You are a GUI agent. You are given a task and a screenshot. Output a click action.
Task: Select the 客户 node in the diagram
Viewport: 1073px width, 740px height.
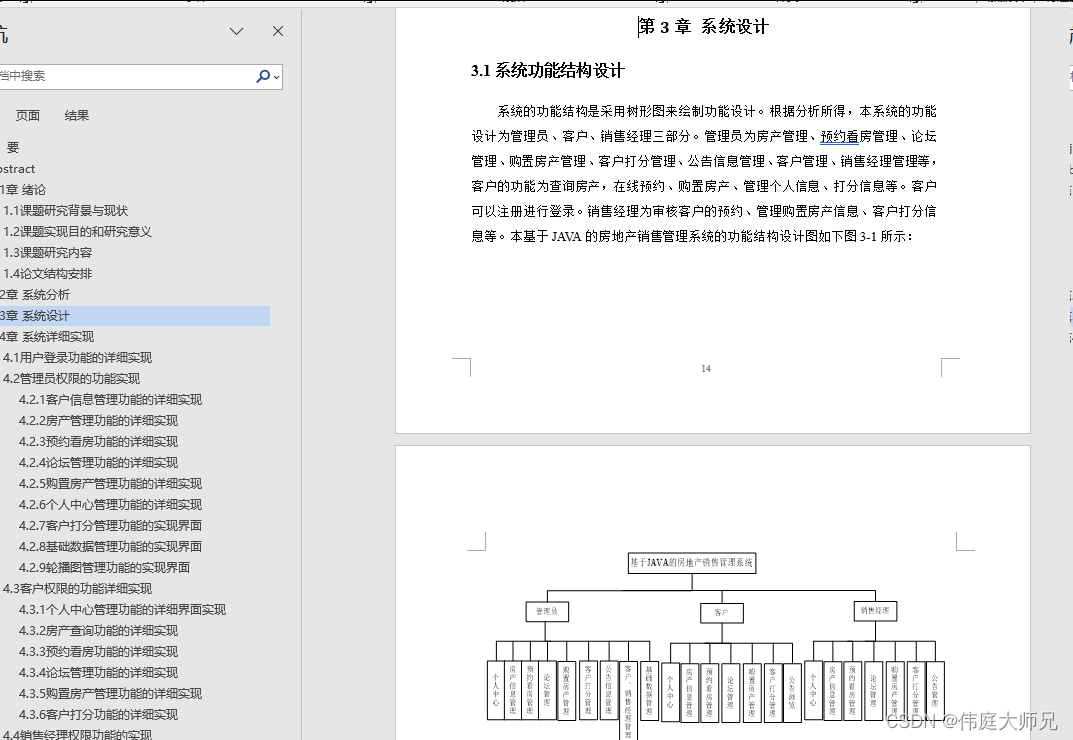coord(722,613)
